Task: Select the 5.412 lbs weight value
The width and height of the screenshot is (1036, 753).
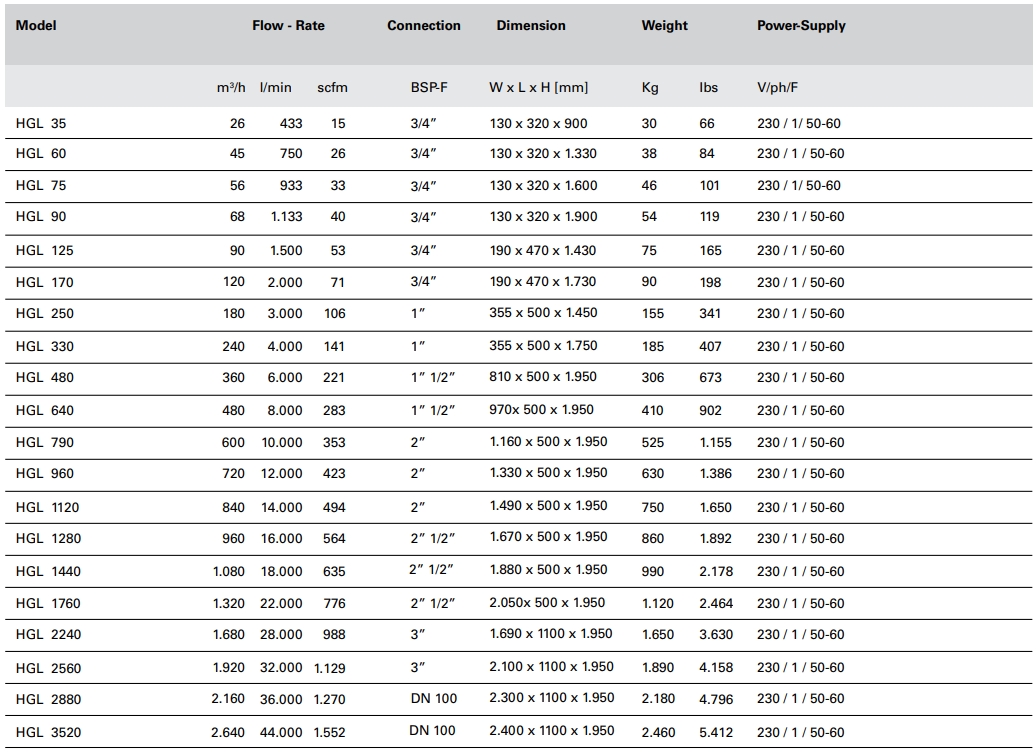Action: (x=715, y=732)
